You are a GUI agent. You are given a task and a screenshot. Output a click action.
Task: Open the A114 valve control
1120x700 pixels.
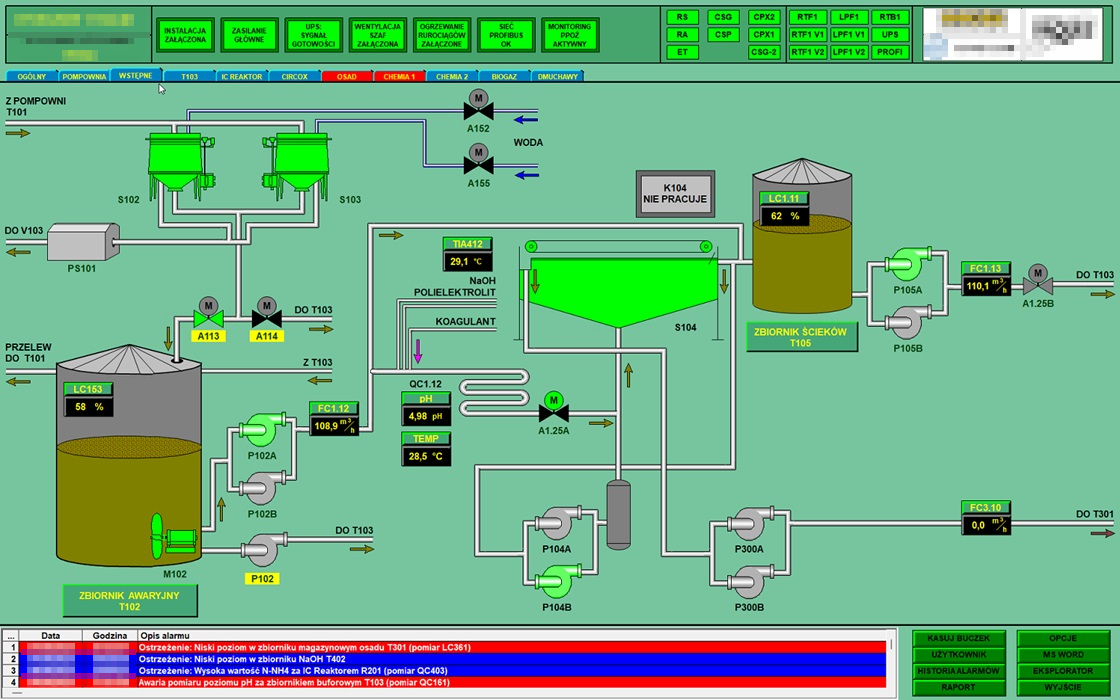pyautogui.click(x=266, y=318)
